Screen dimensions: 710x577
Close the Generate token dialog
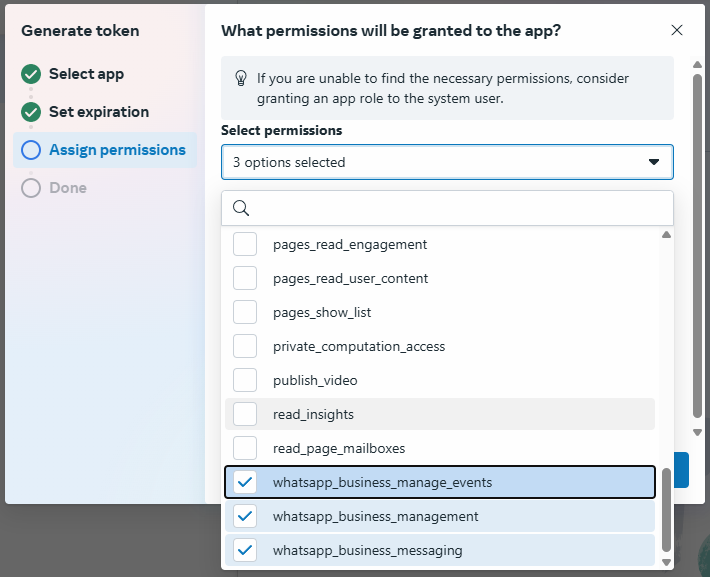click(x=677, y=30)
